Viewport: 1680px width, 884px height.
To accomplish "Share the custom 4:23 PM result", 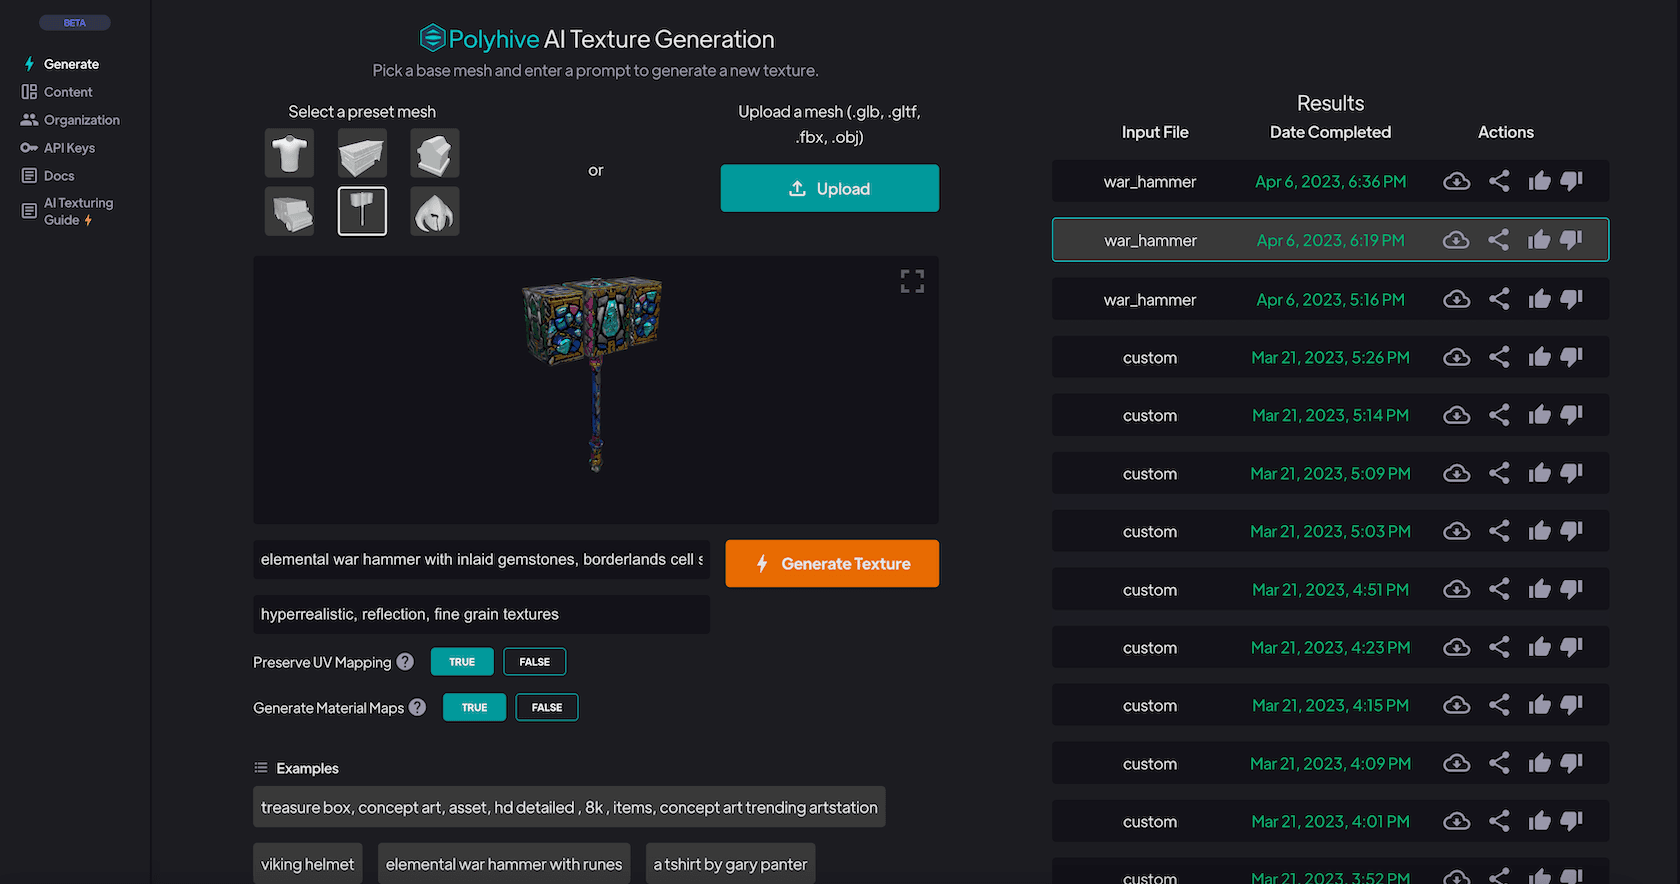I will (1499, 647).
